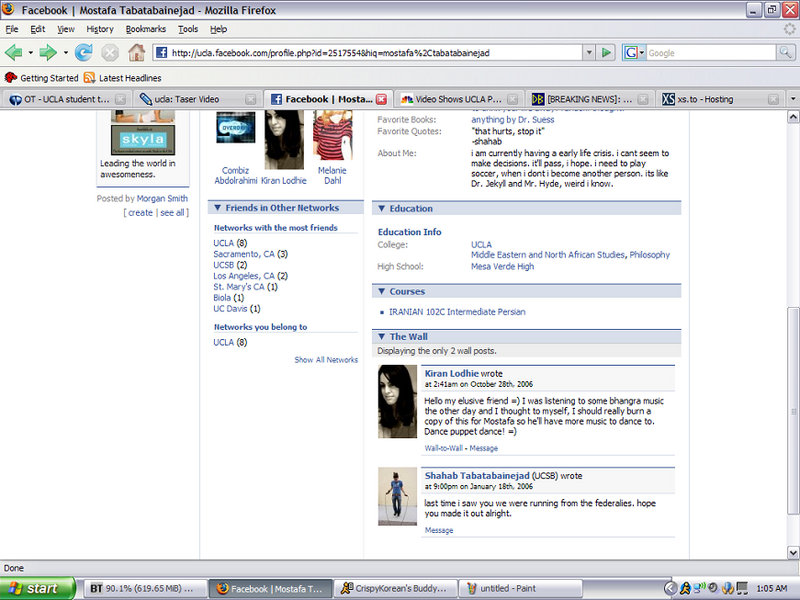Switch to CrispyKorean's Buddy taskbar item
The height and width of the screenshot is (600, 800).
(395, 588)
